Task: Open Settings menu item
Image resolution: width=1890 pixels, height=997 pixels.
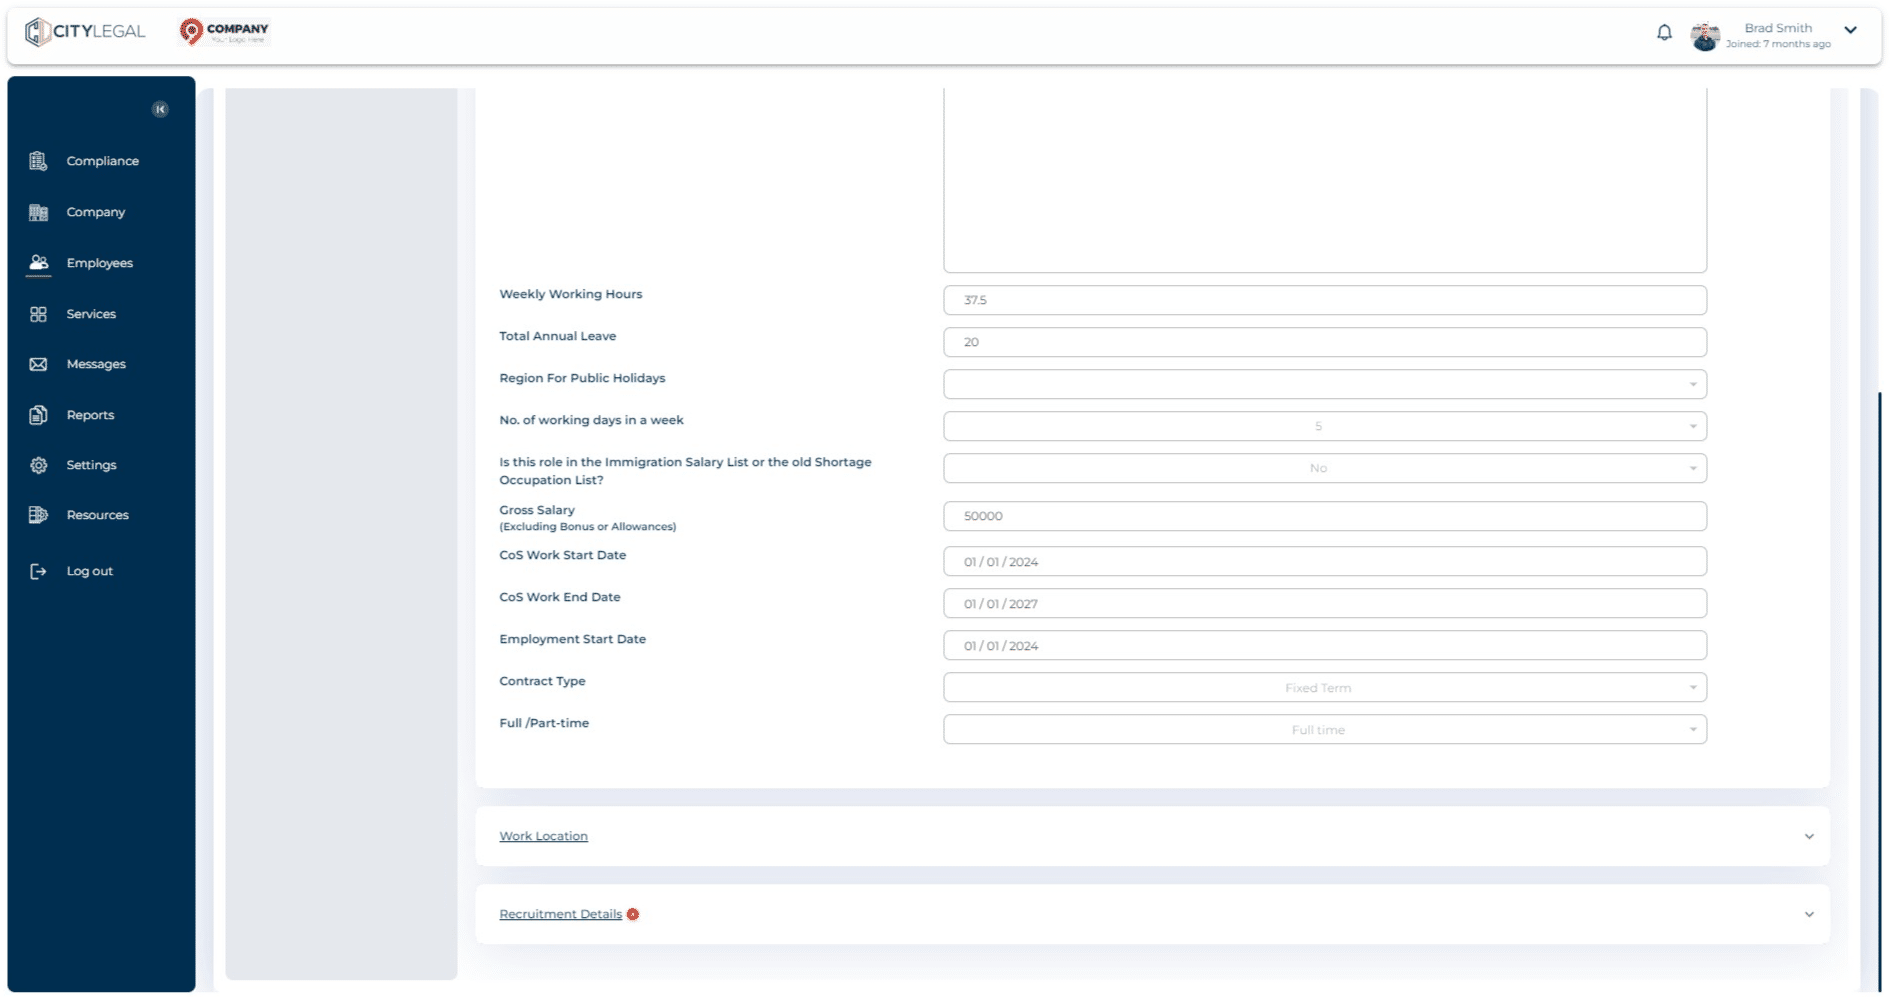Action: (x=91, y=465)
